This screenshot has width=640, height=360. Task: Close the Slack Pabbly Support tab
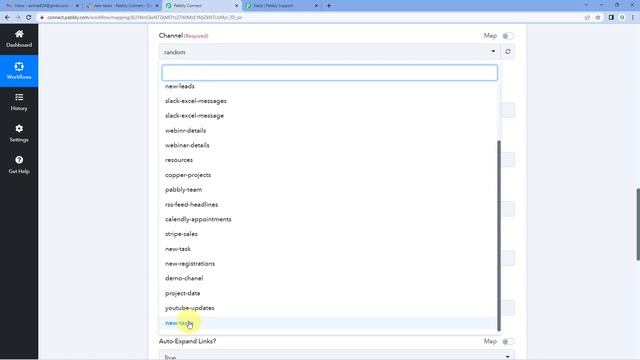point(316,6)
